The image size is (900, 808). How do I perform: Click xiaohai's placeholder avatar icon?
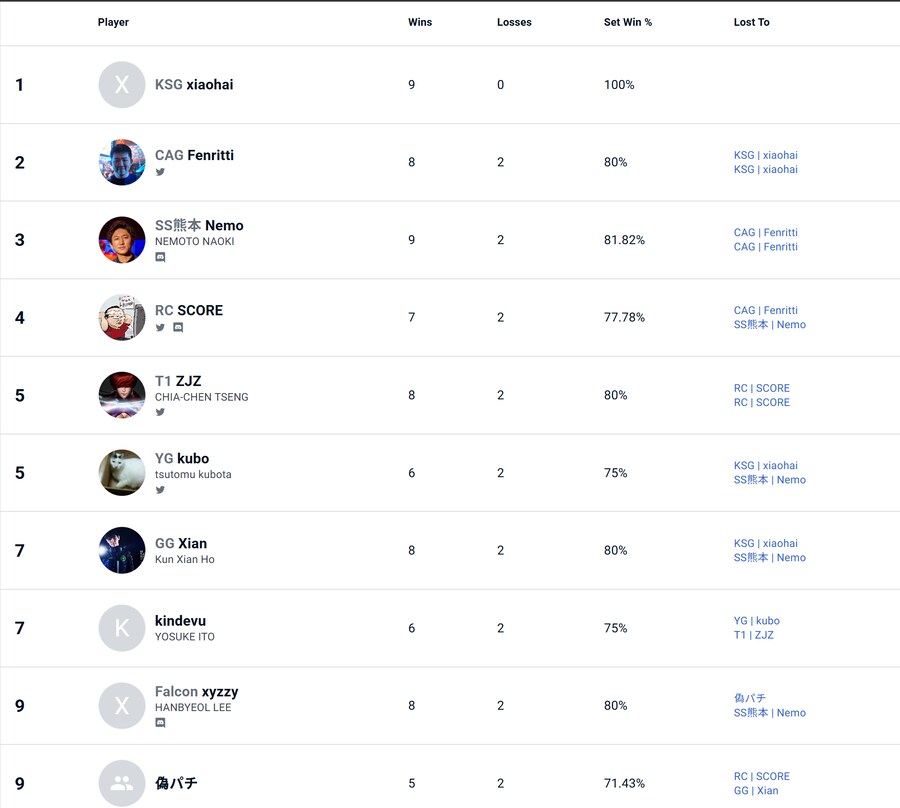tap(121, 85)
